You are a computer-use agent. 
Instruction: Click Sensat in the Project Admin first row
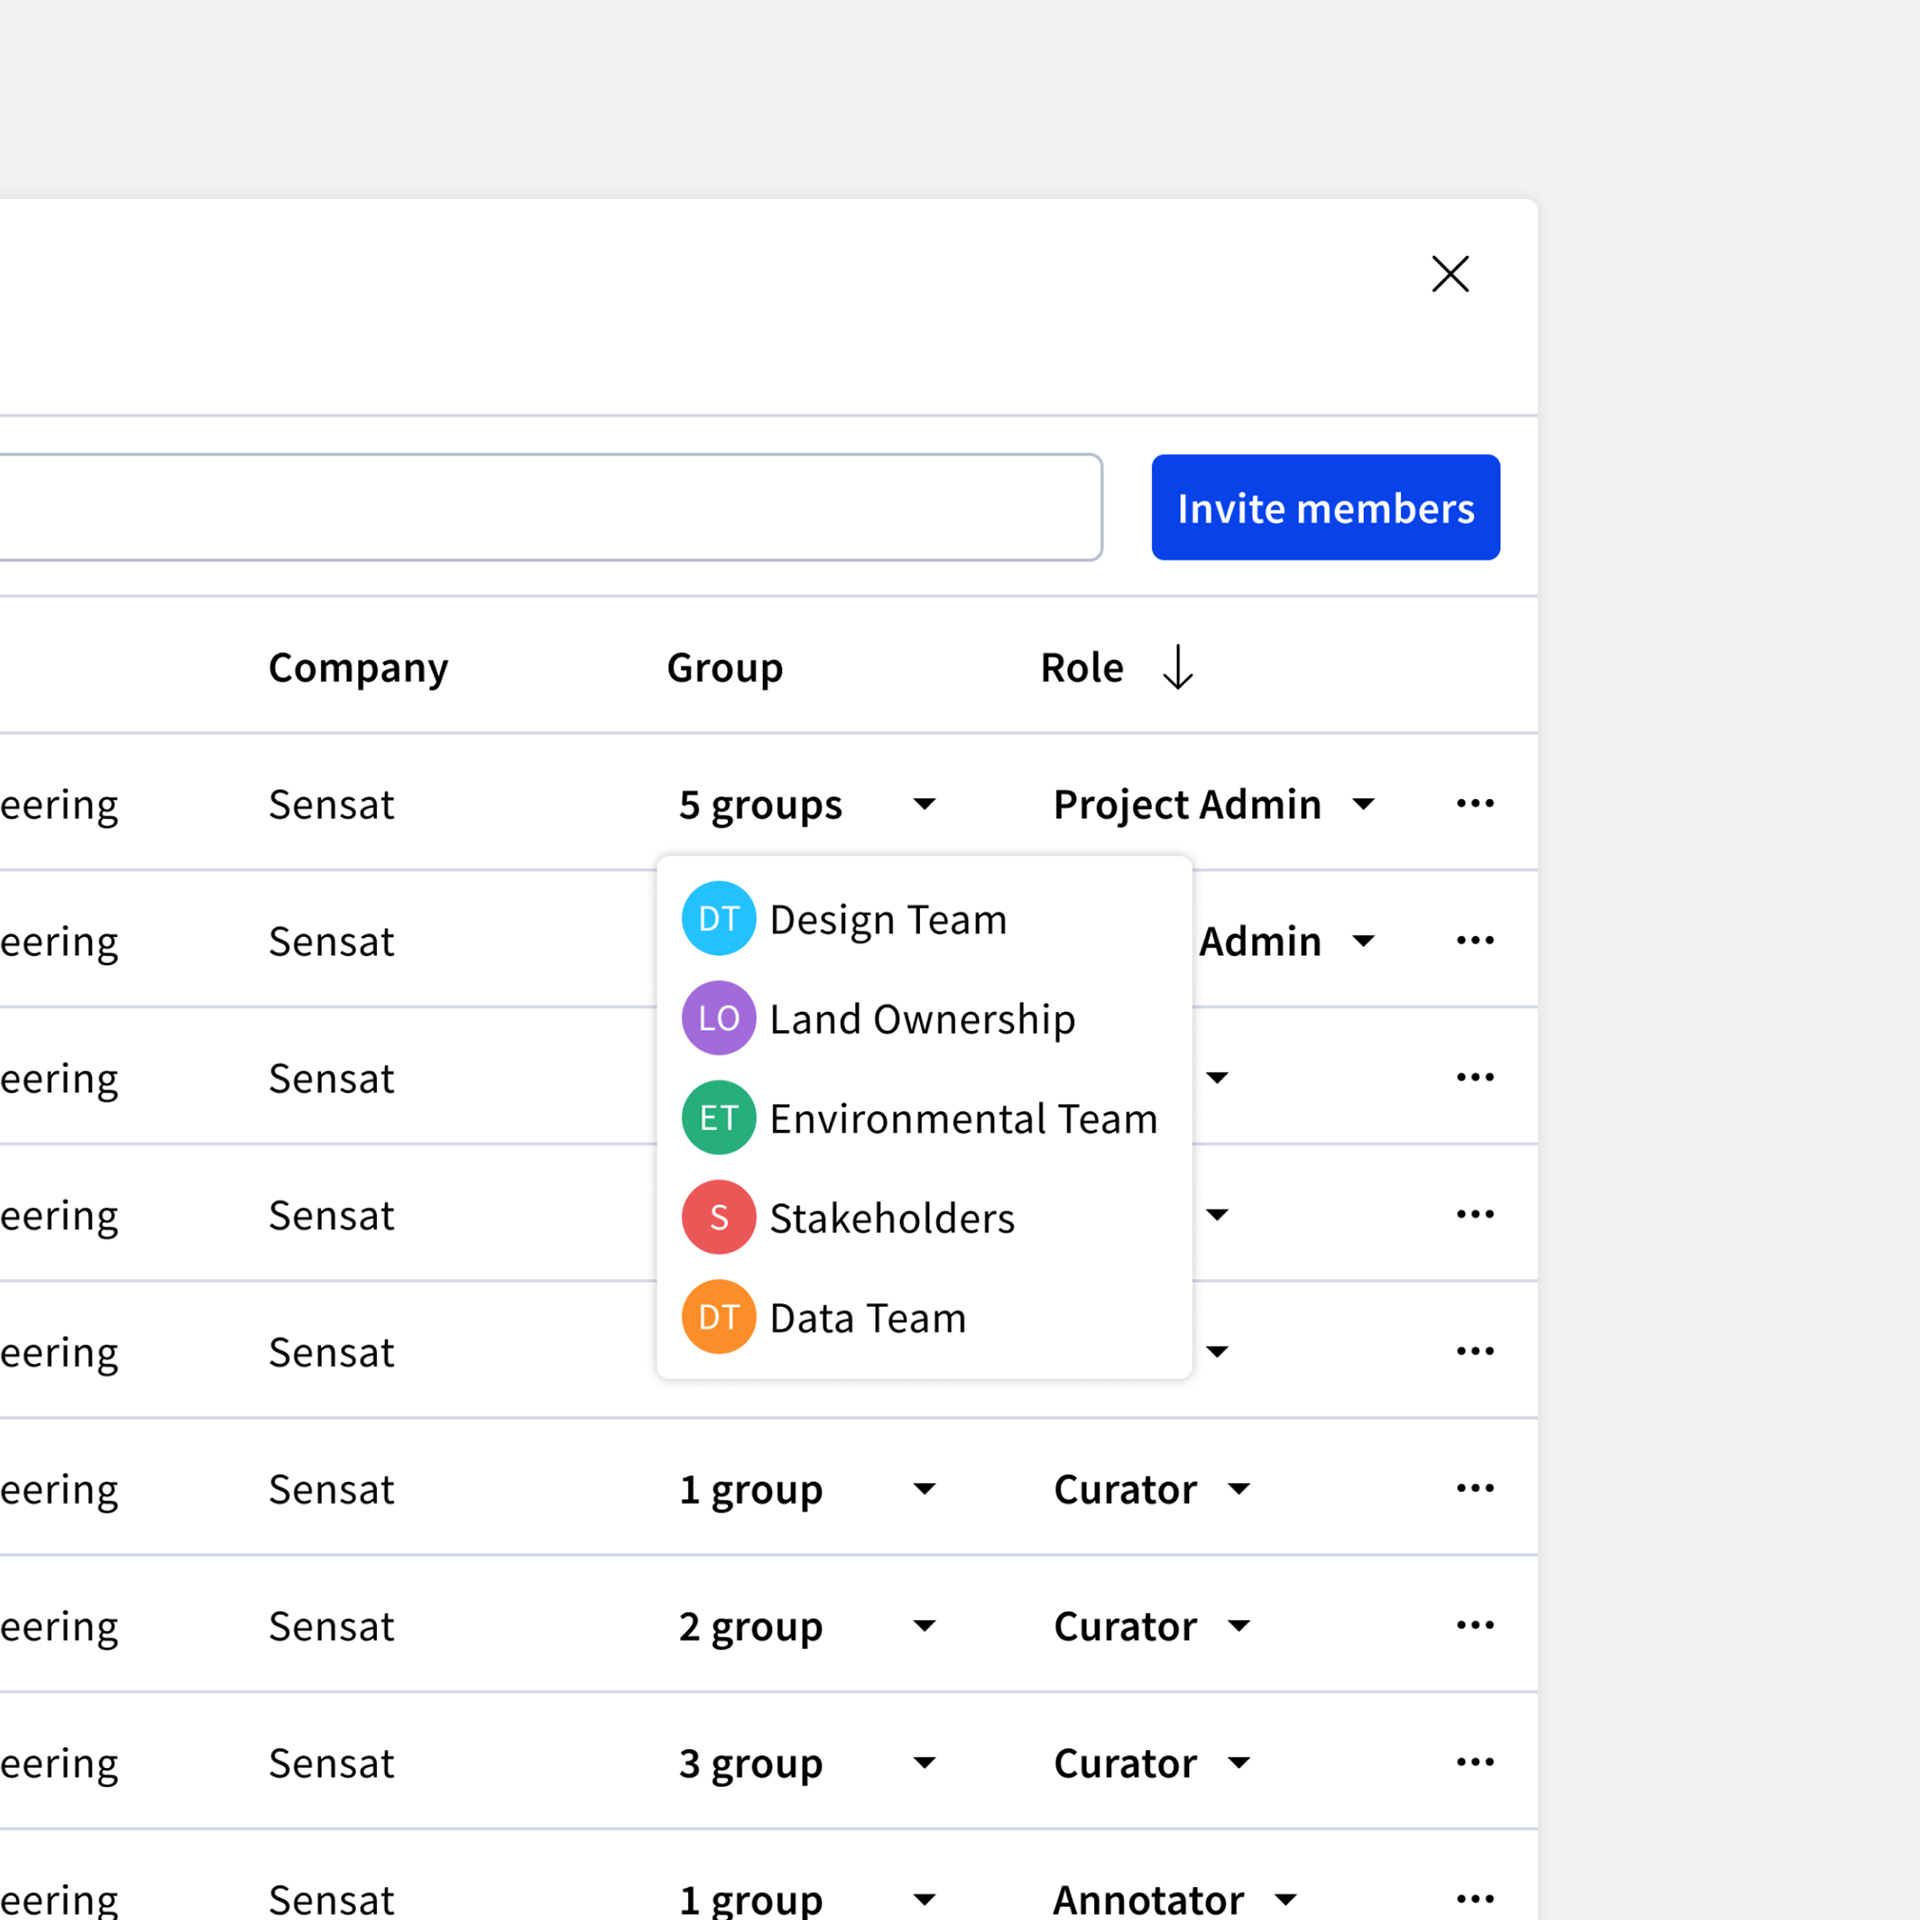coord(331,804)
